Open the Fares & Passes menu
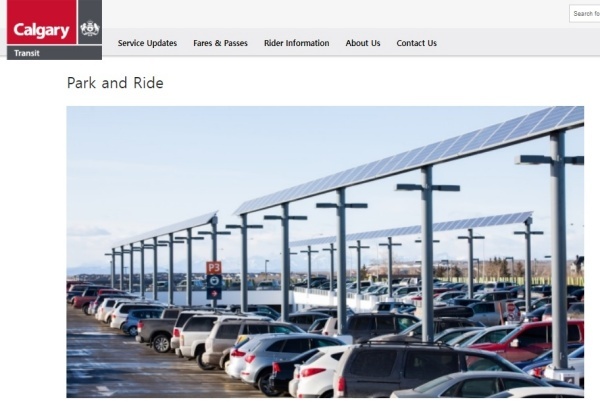 pyautogui.click(x=220, y=43)
